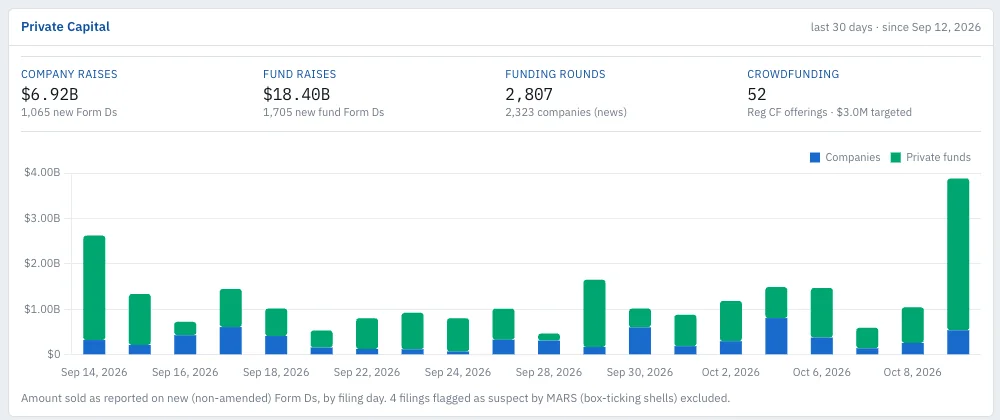
Task: Click '1,705 new fund Form Ds' subtext
Action: click(323, 112)
